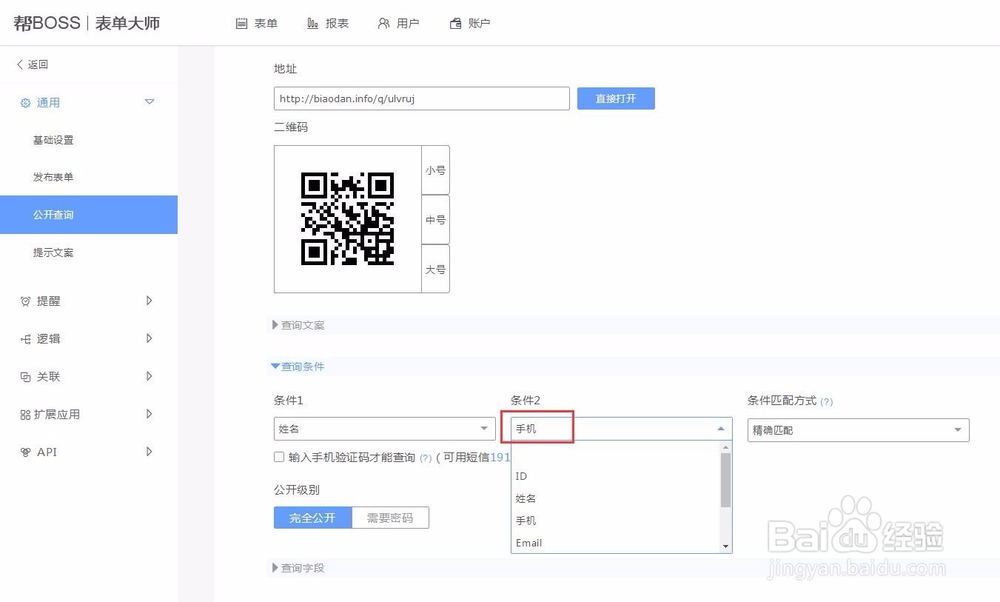Expand the 扩展应用 section arrow
Image resolution: width=1000 pixels, height=602 pixels.
tap(149, 414)
